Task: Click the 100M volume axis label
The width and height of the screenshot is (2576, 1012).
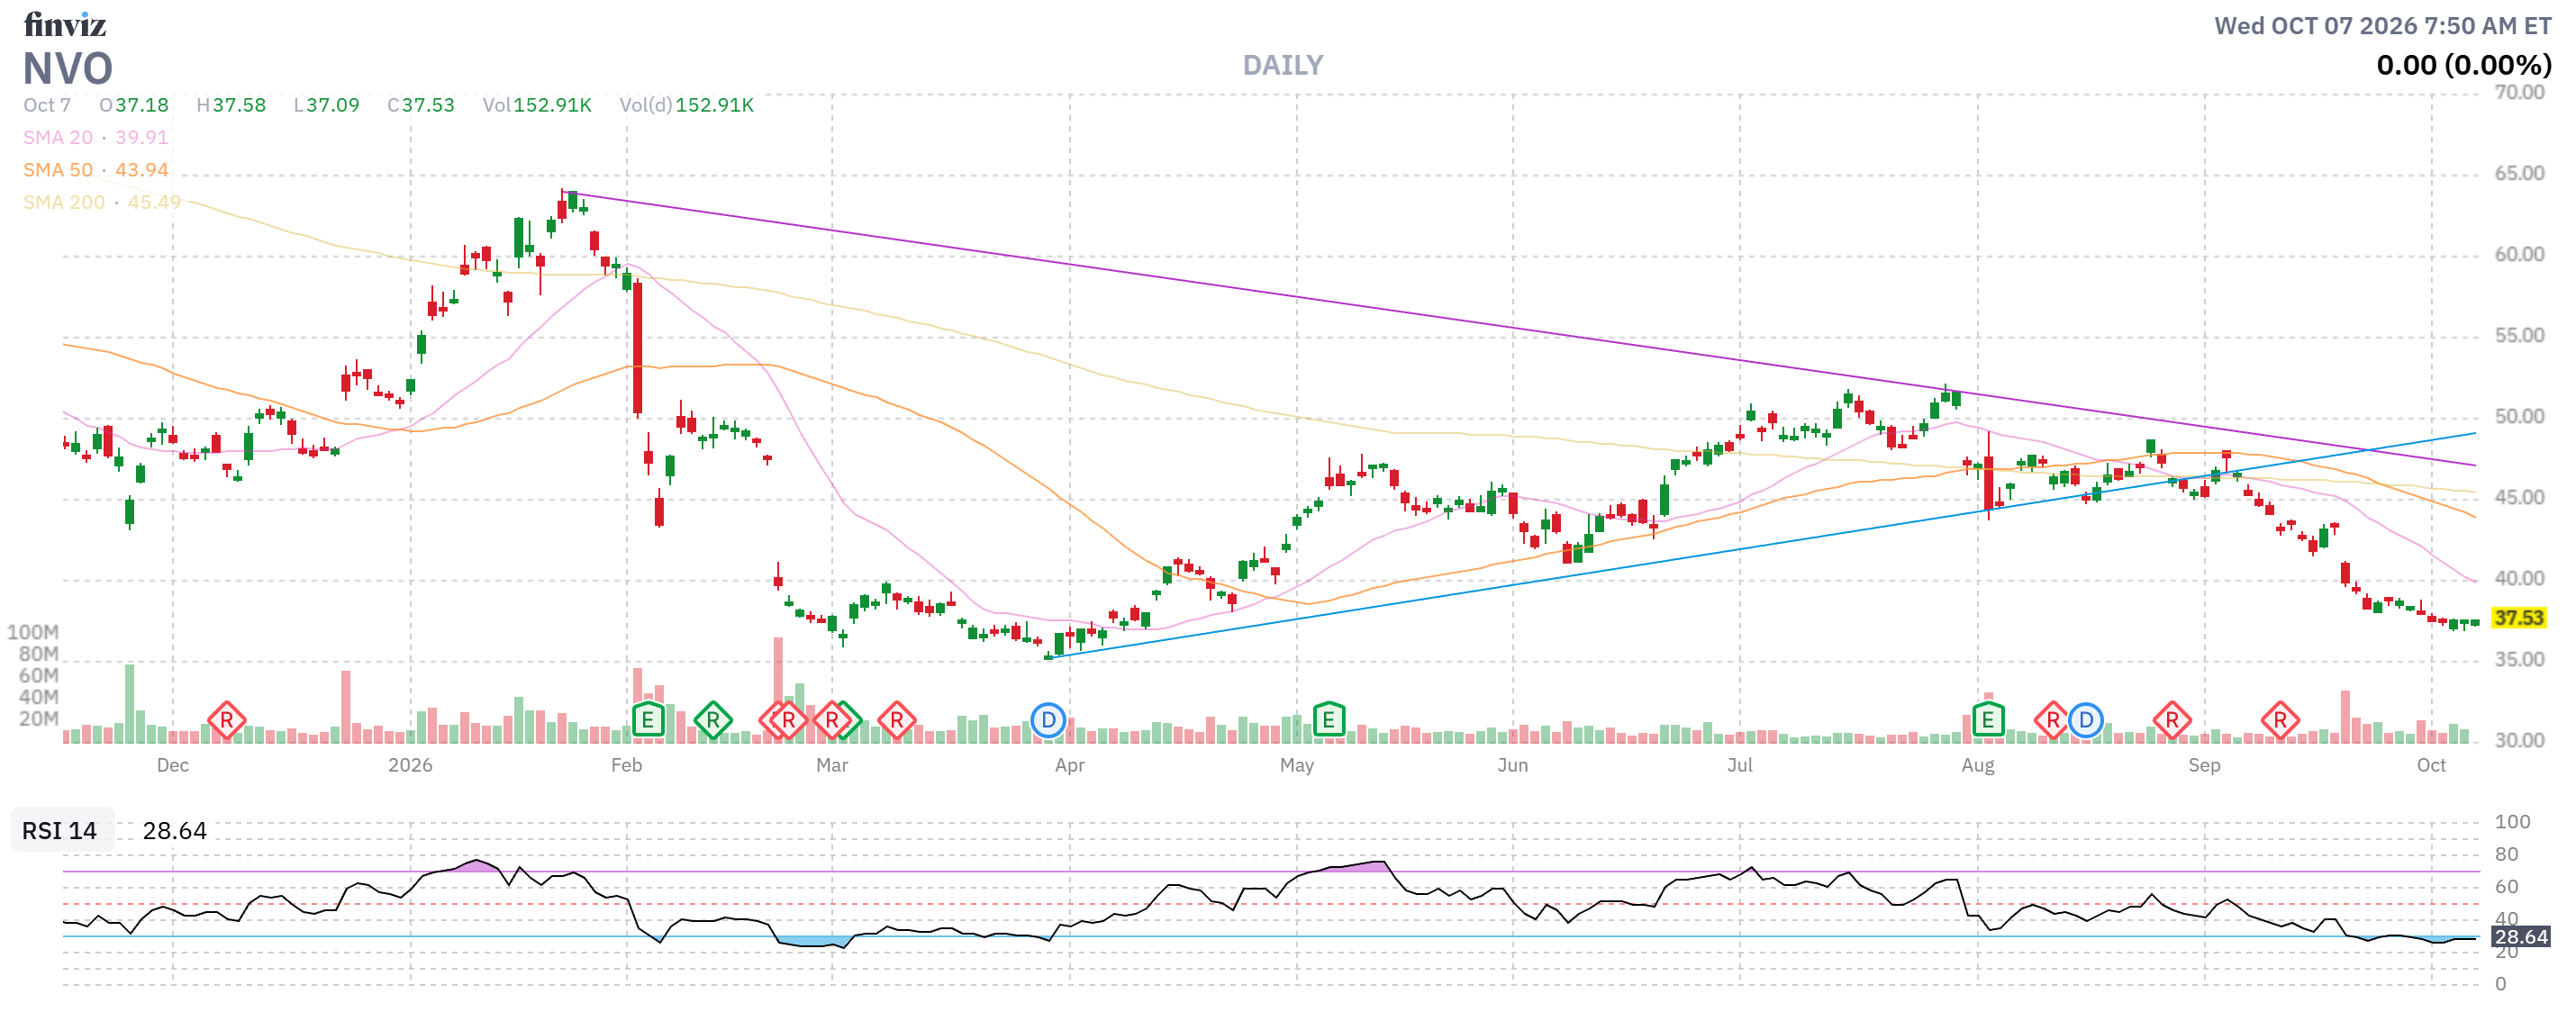Action: point(33,633)
